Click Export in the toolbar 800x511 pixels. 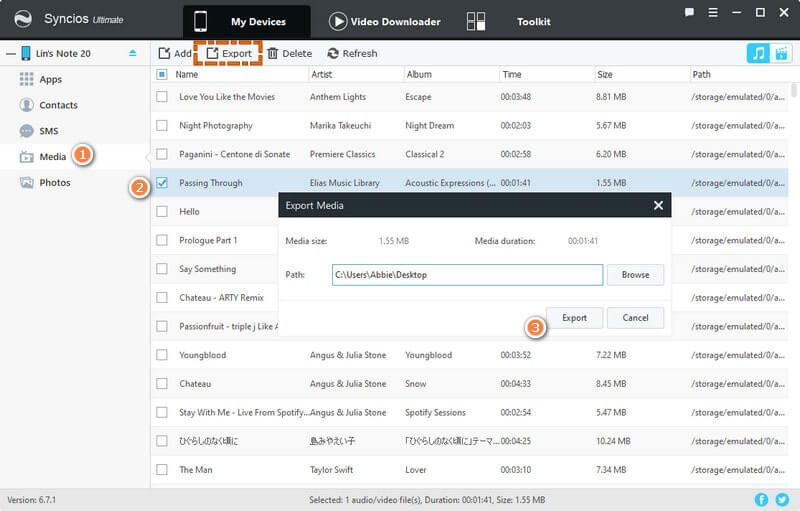(229, 54)
